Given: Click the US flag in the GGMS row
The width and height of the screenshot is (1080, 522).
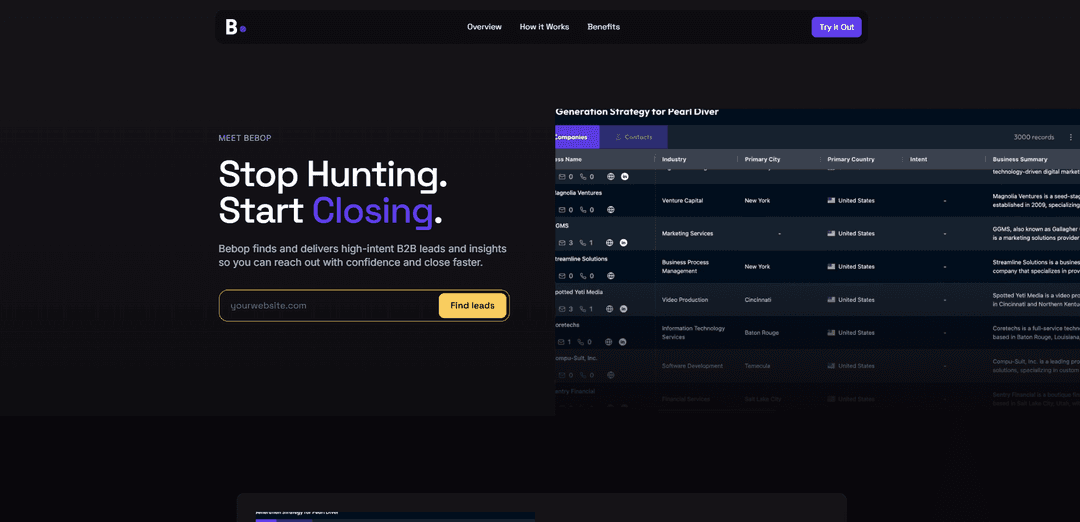Looking at the screenshot, I should (x=831, y=233).
